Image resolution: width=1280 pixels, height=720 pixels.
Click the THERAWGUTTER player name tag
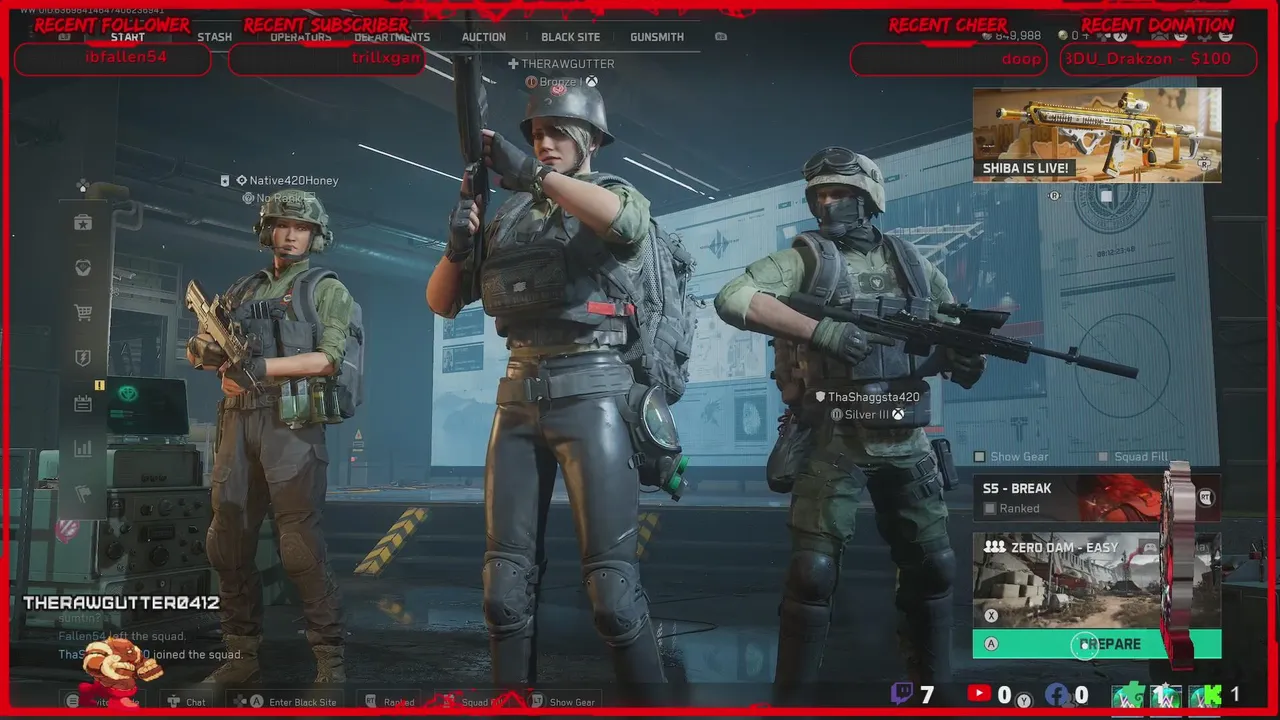tap(568, 64)
